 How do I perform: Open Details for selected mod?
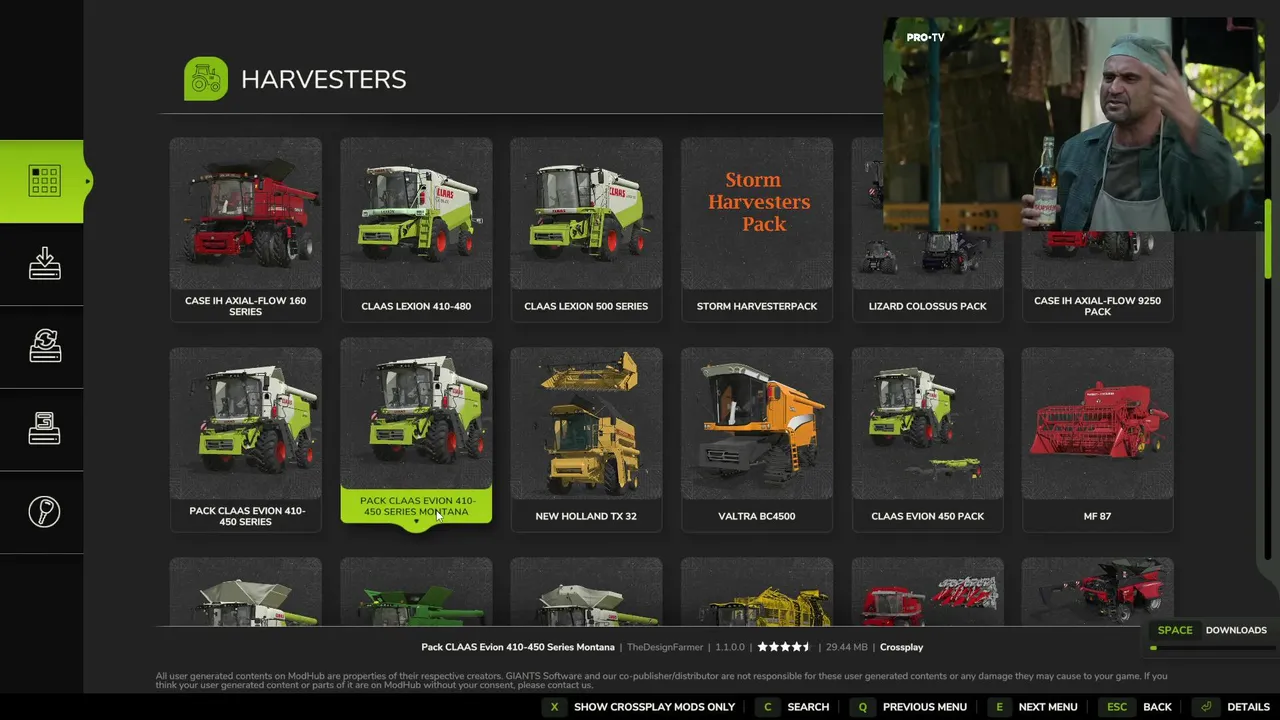pyautogui.click(x=1232, y=707)
